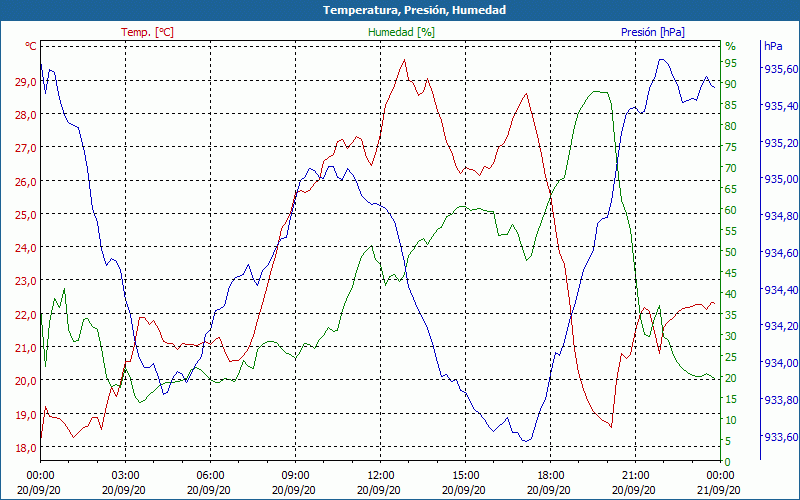Click the 20 humidity axis value
Image resolution: width=800 pixels, height=500 pixels.
pos(731,378)
